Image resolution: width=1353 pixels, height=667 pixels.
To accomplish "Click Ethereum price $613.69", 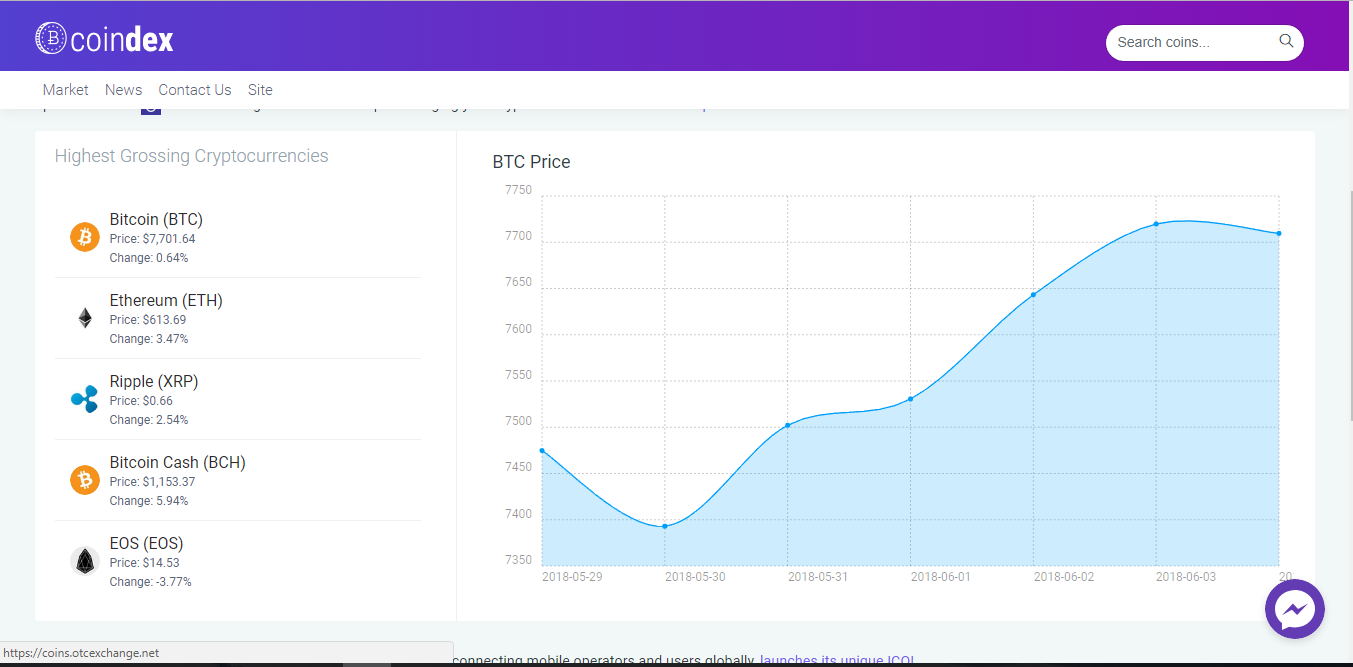I will [x=148, y=320].
